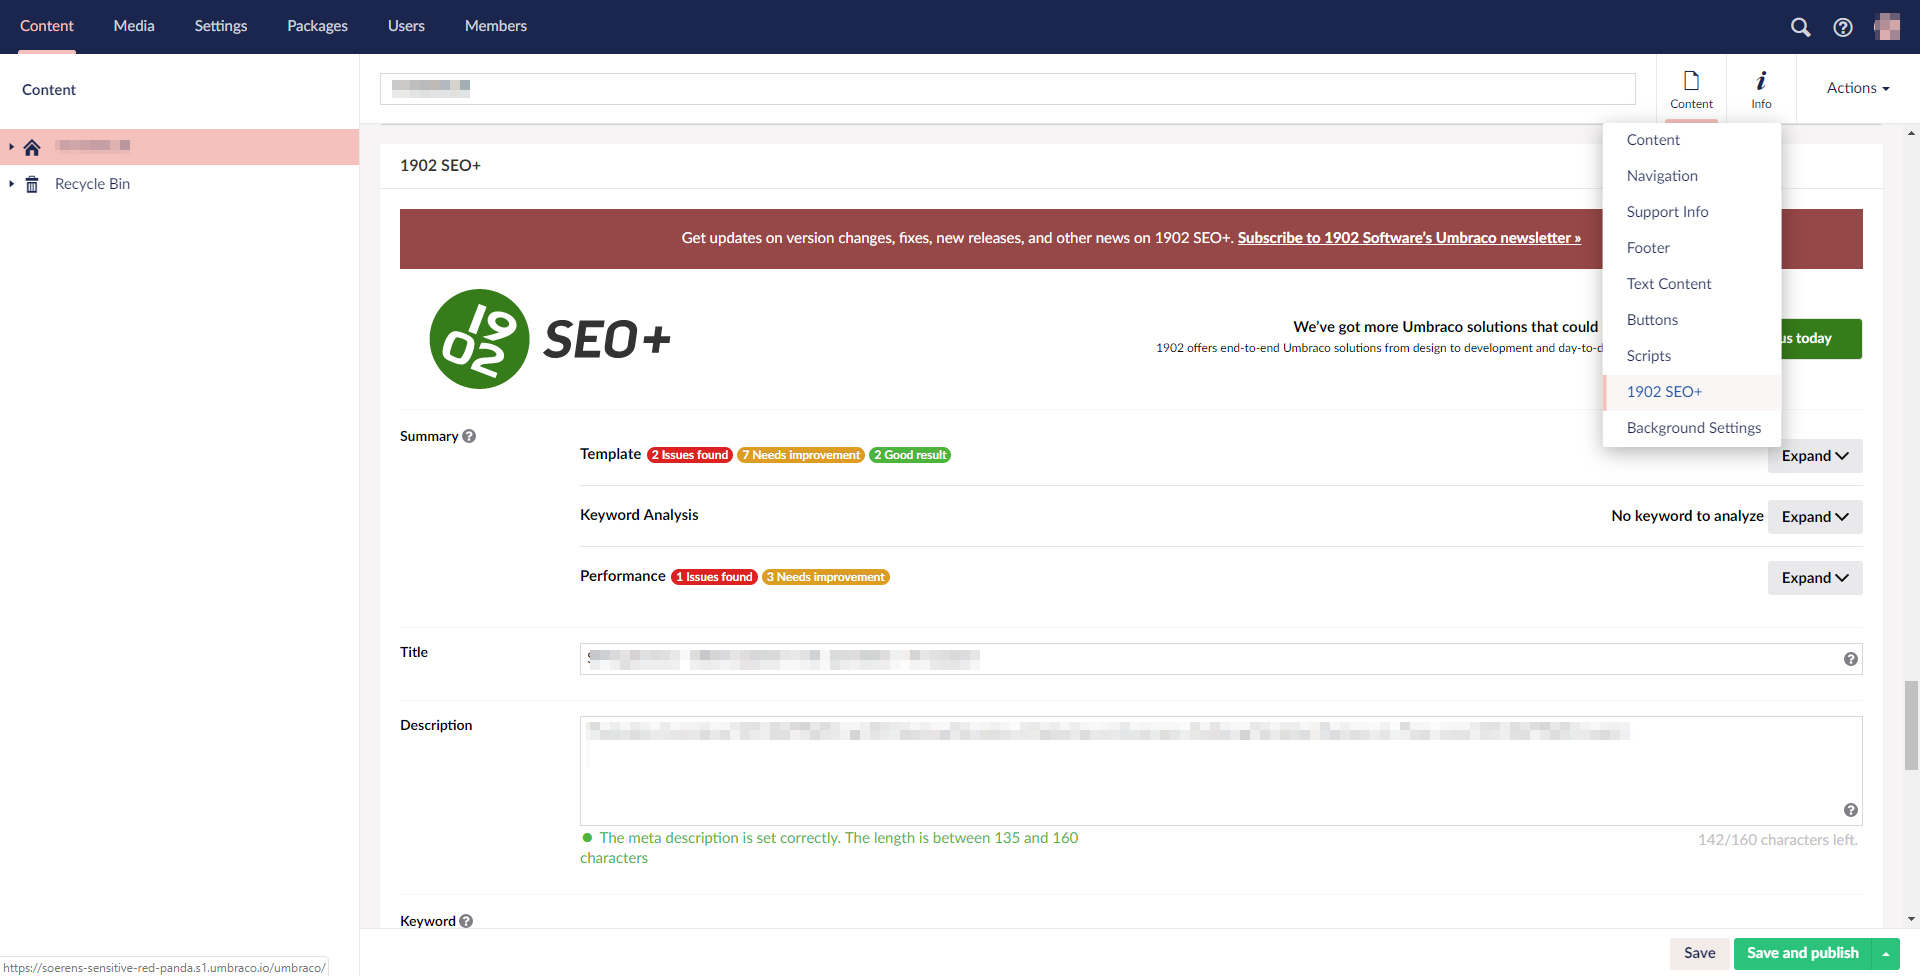Image resolution: width=1920 pixels, height=976 pixels.
Task: Click the Recycle Bin trash icon
Action: [32, 184]
